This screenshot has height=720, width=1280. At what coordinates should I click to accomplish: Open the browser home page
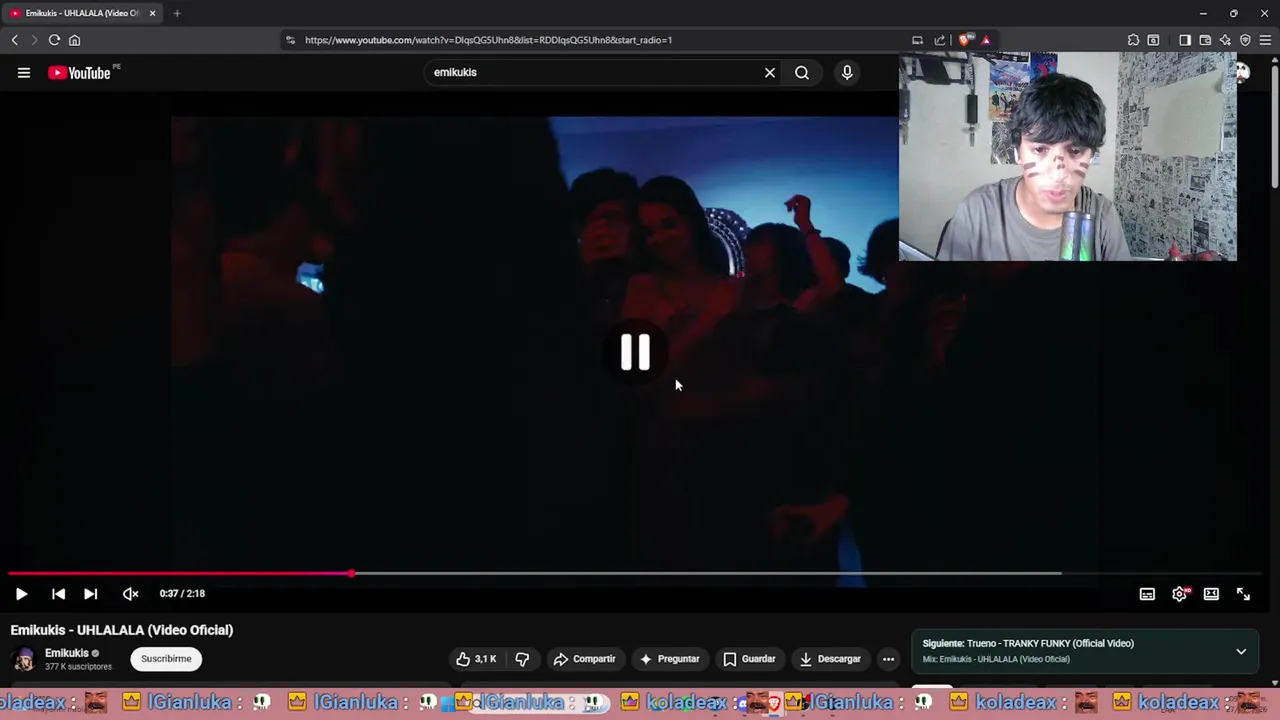[x=74, y=40]
